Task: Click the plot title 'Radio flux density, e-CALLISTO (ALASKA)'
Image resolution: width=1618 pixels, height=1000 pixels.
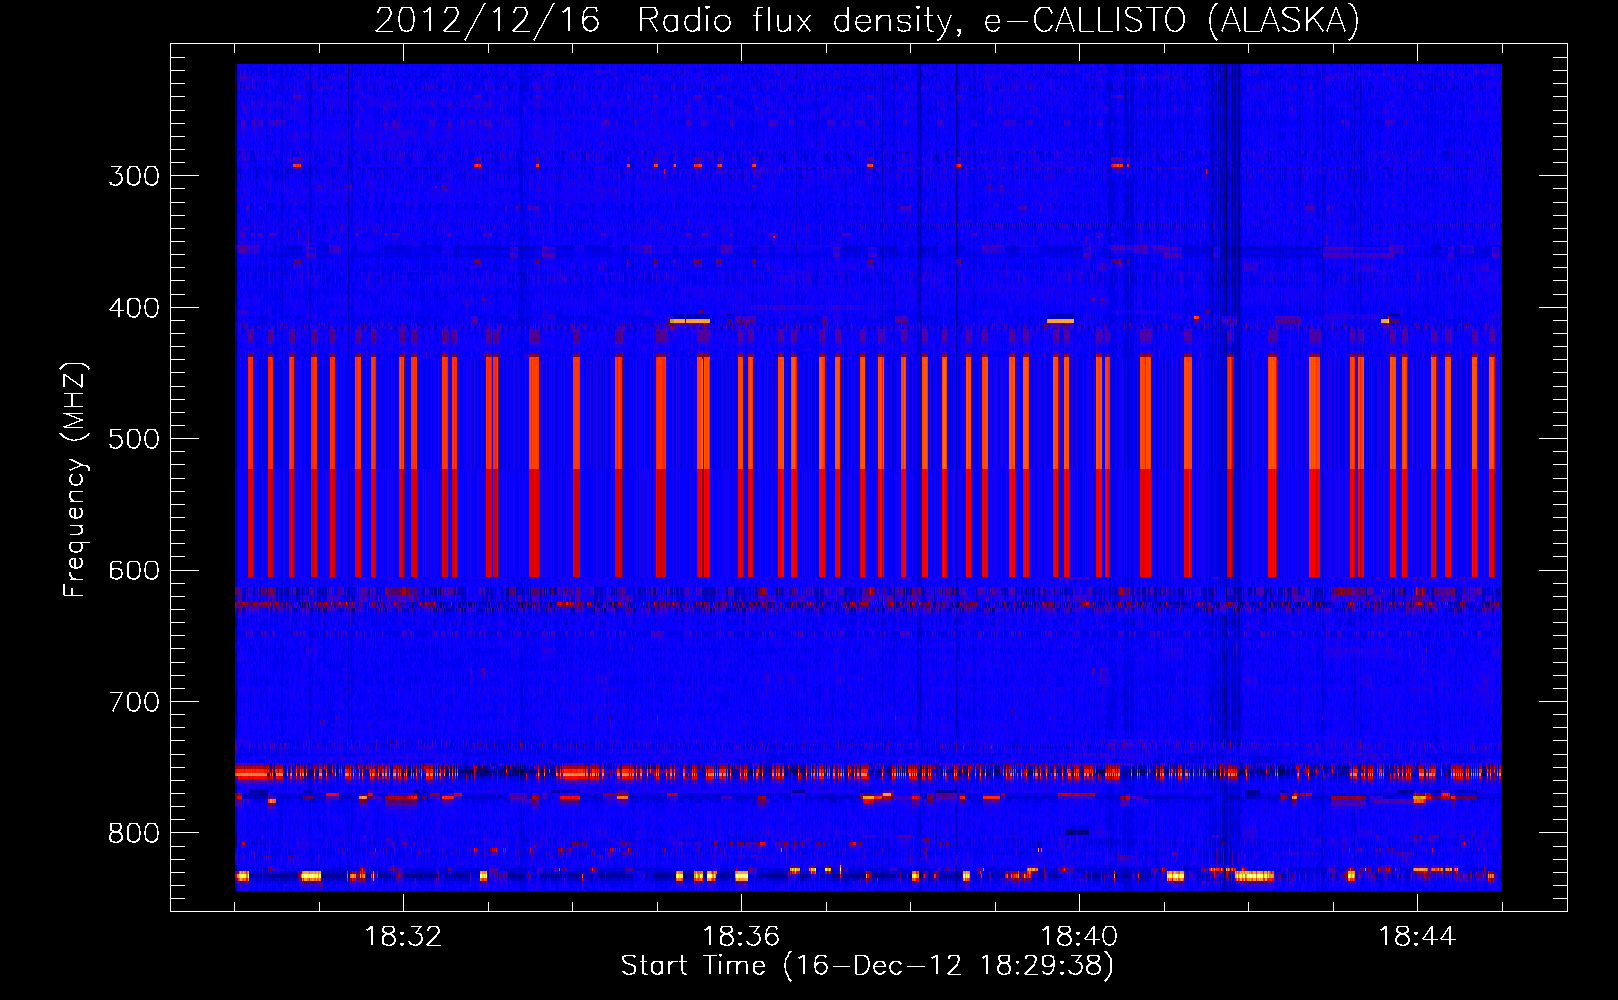Action: pyautogui.click(x=998, y=21)
